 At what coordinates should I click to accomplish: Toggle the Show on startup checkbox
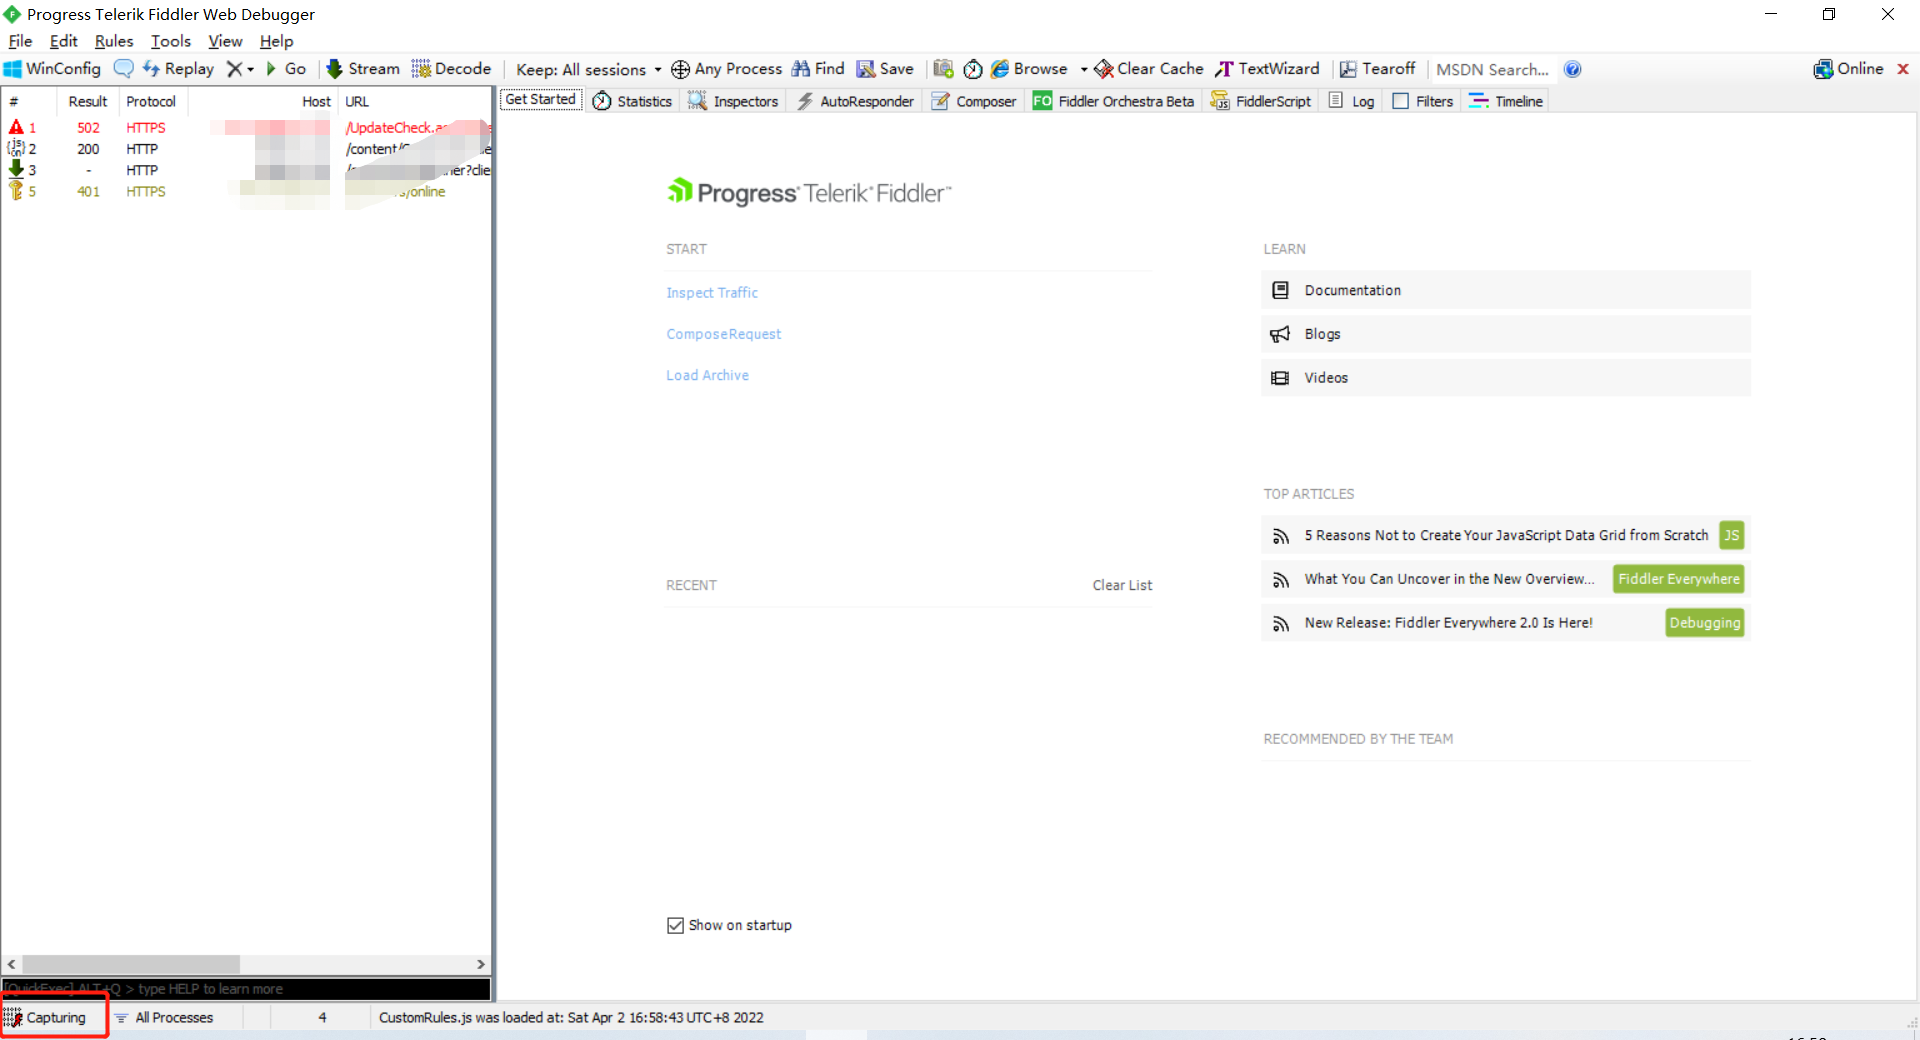pyautogui.click(x=675, y=925)
